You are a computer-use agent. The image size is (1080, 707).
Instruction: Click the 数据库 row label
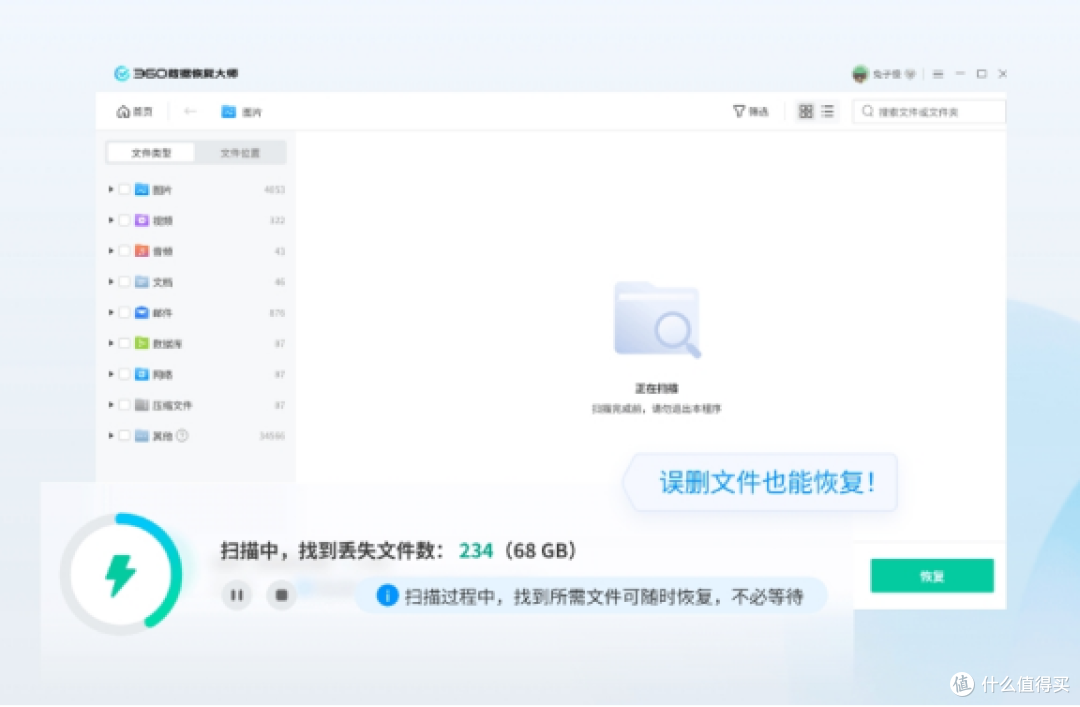[167, 343]
